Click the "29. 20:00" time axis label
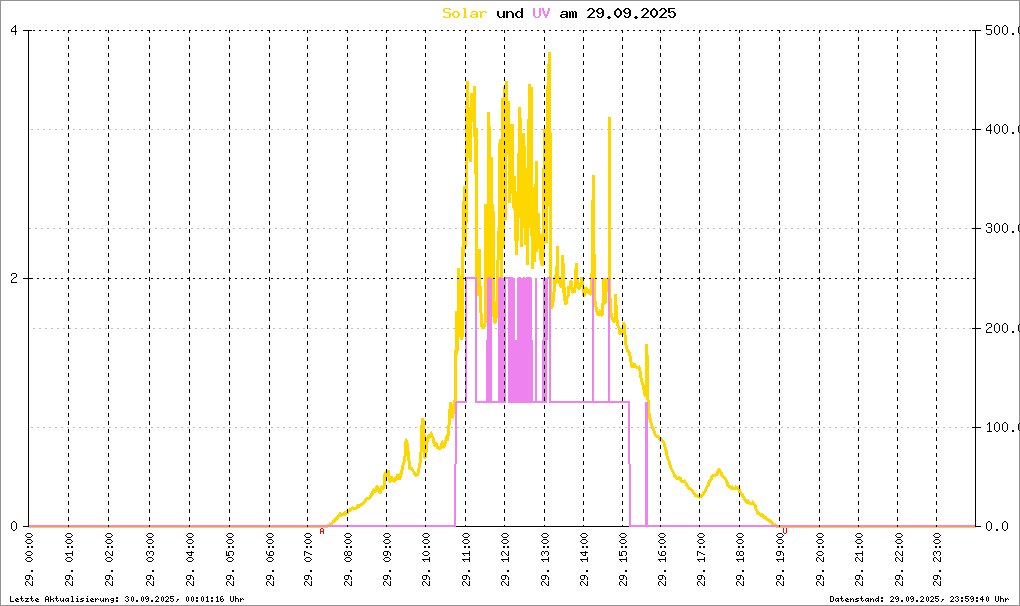Screen dimensions: 1020x606 820,560
